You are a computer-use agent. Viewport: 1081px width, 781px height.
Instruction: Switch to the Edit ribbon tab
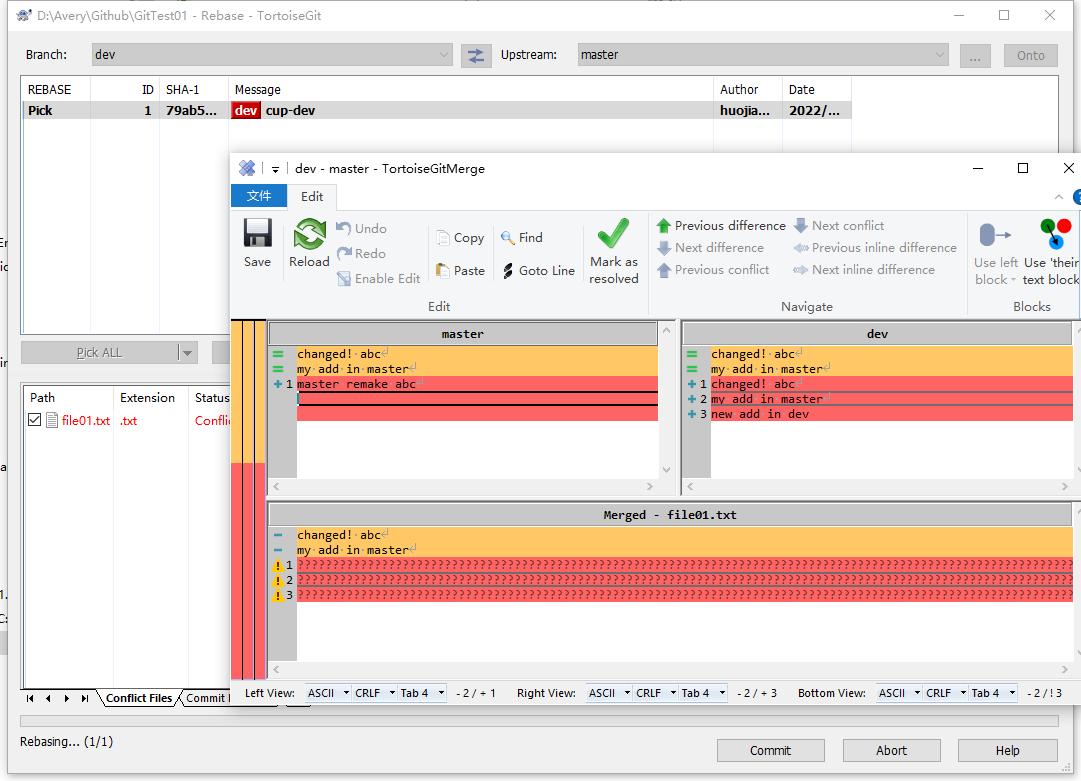[312, 196]
